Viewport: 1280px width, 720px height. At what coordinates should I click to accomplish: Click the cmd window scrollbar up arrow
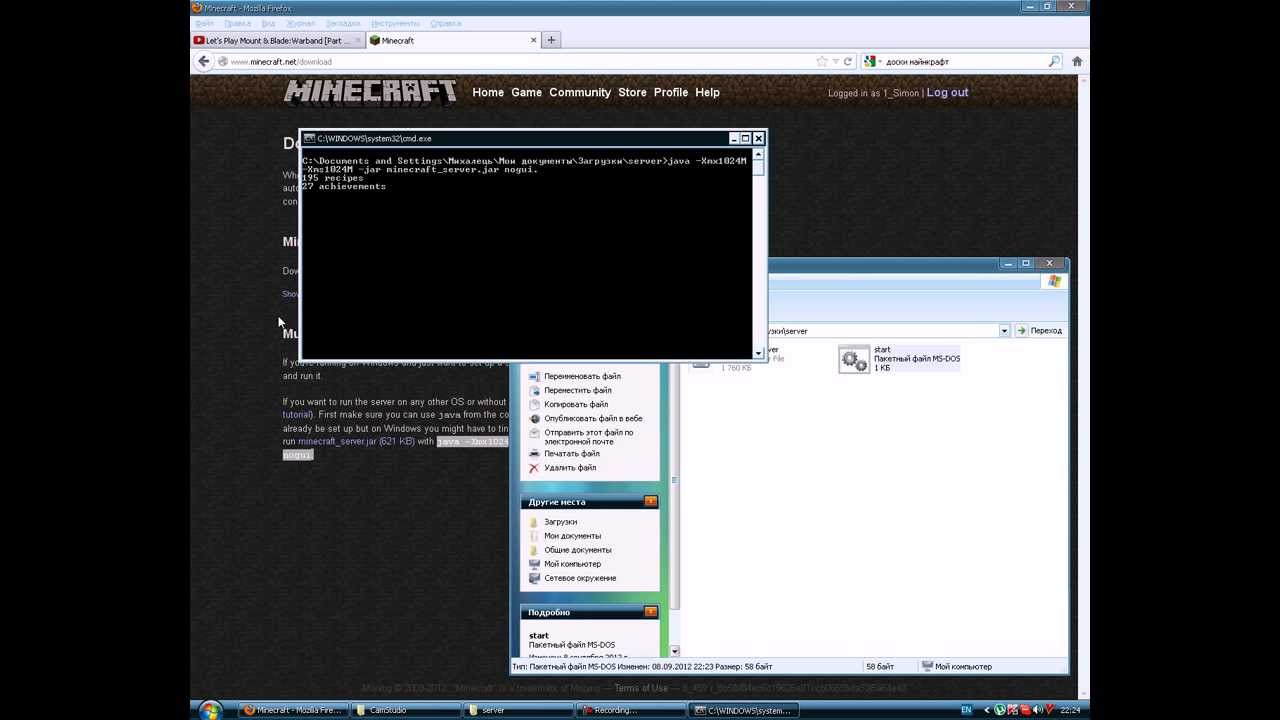tap(758, 155)
